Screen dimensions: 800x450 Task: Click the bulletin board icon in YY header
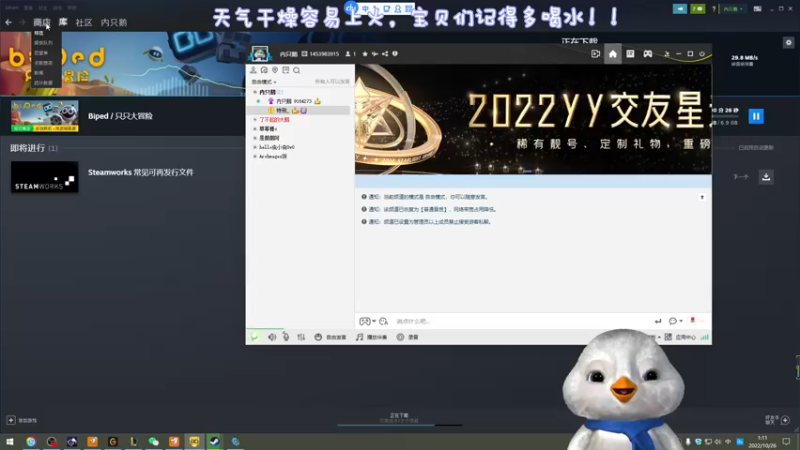(630, 54)
